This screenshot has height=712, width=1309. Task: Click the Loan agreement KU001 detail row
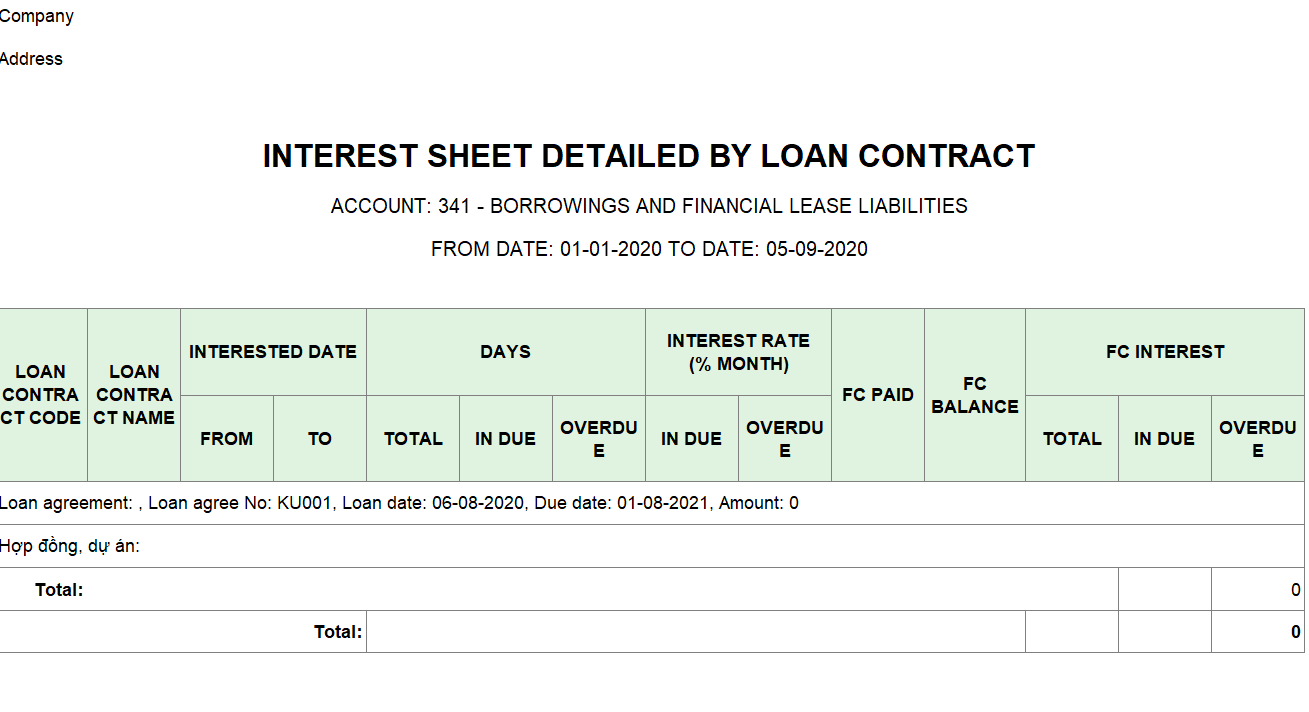652,503
